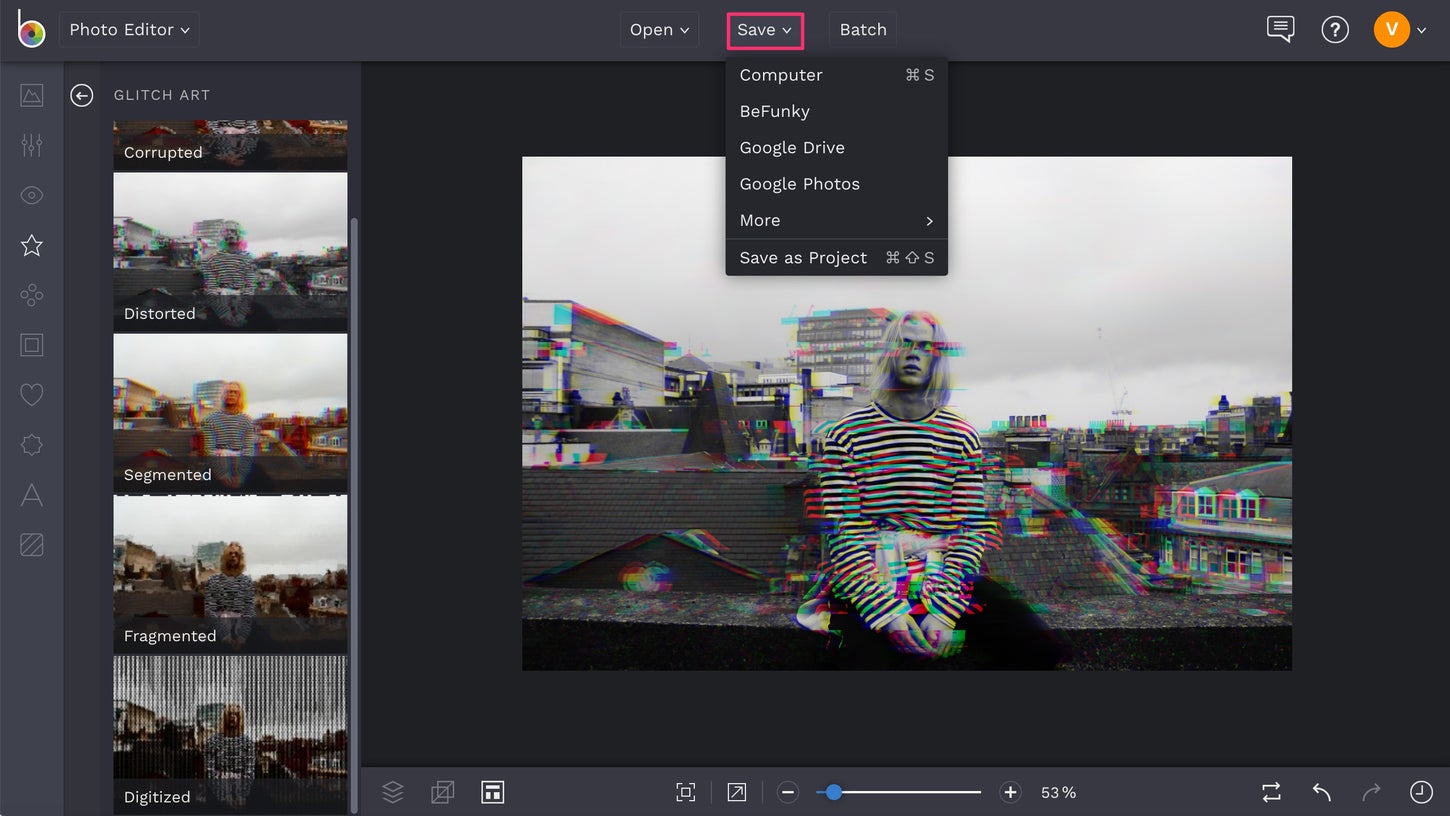Expand the More submenu in Save options

click(x=836, y=220)
